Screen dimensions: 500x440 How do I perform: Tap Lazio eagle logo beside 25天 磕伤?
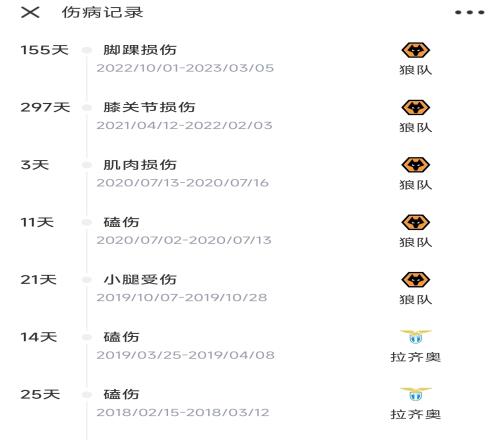coord(415,394)
